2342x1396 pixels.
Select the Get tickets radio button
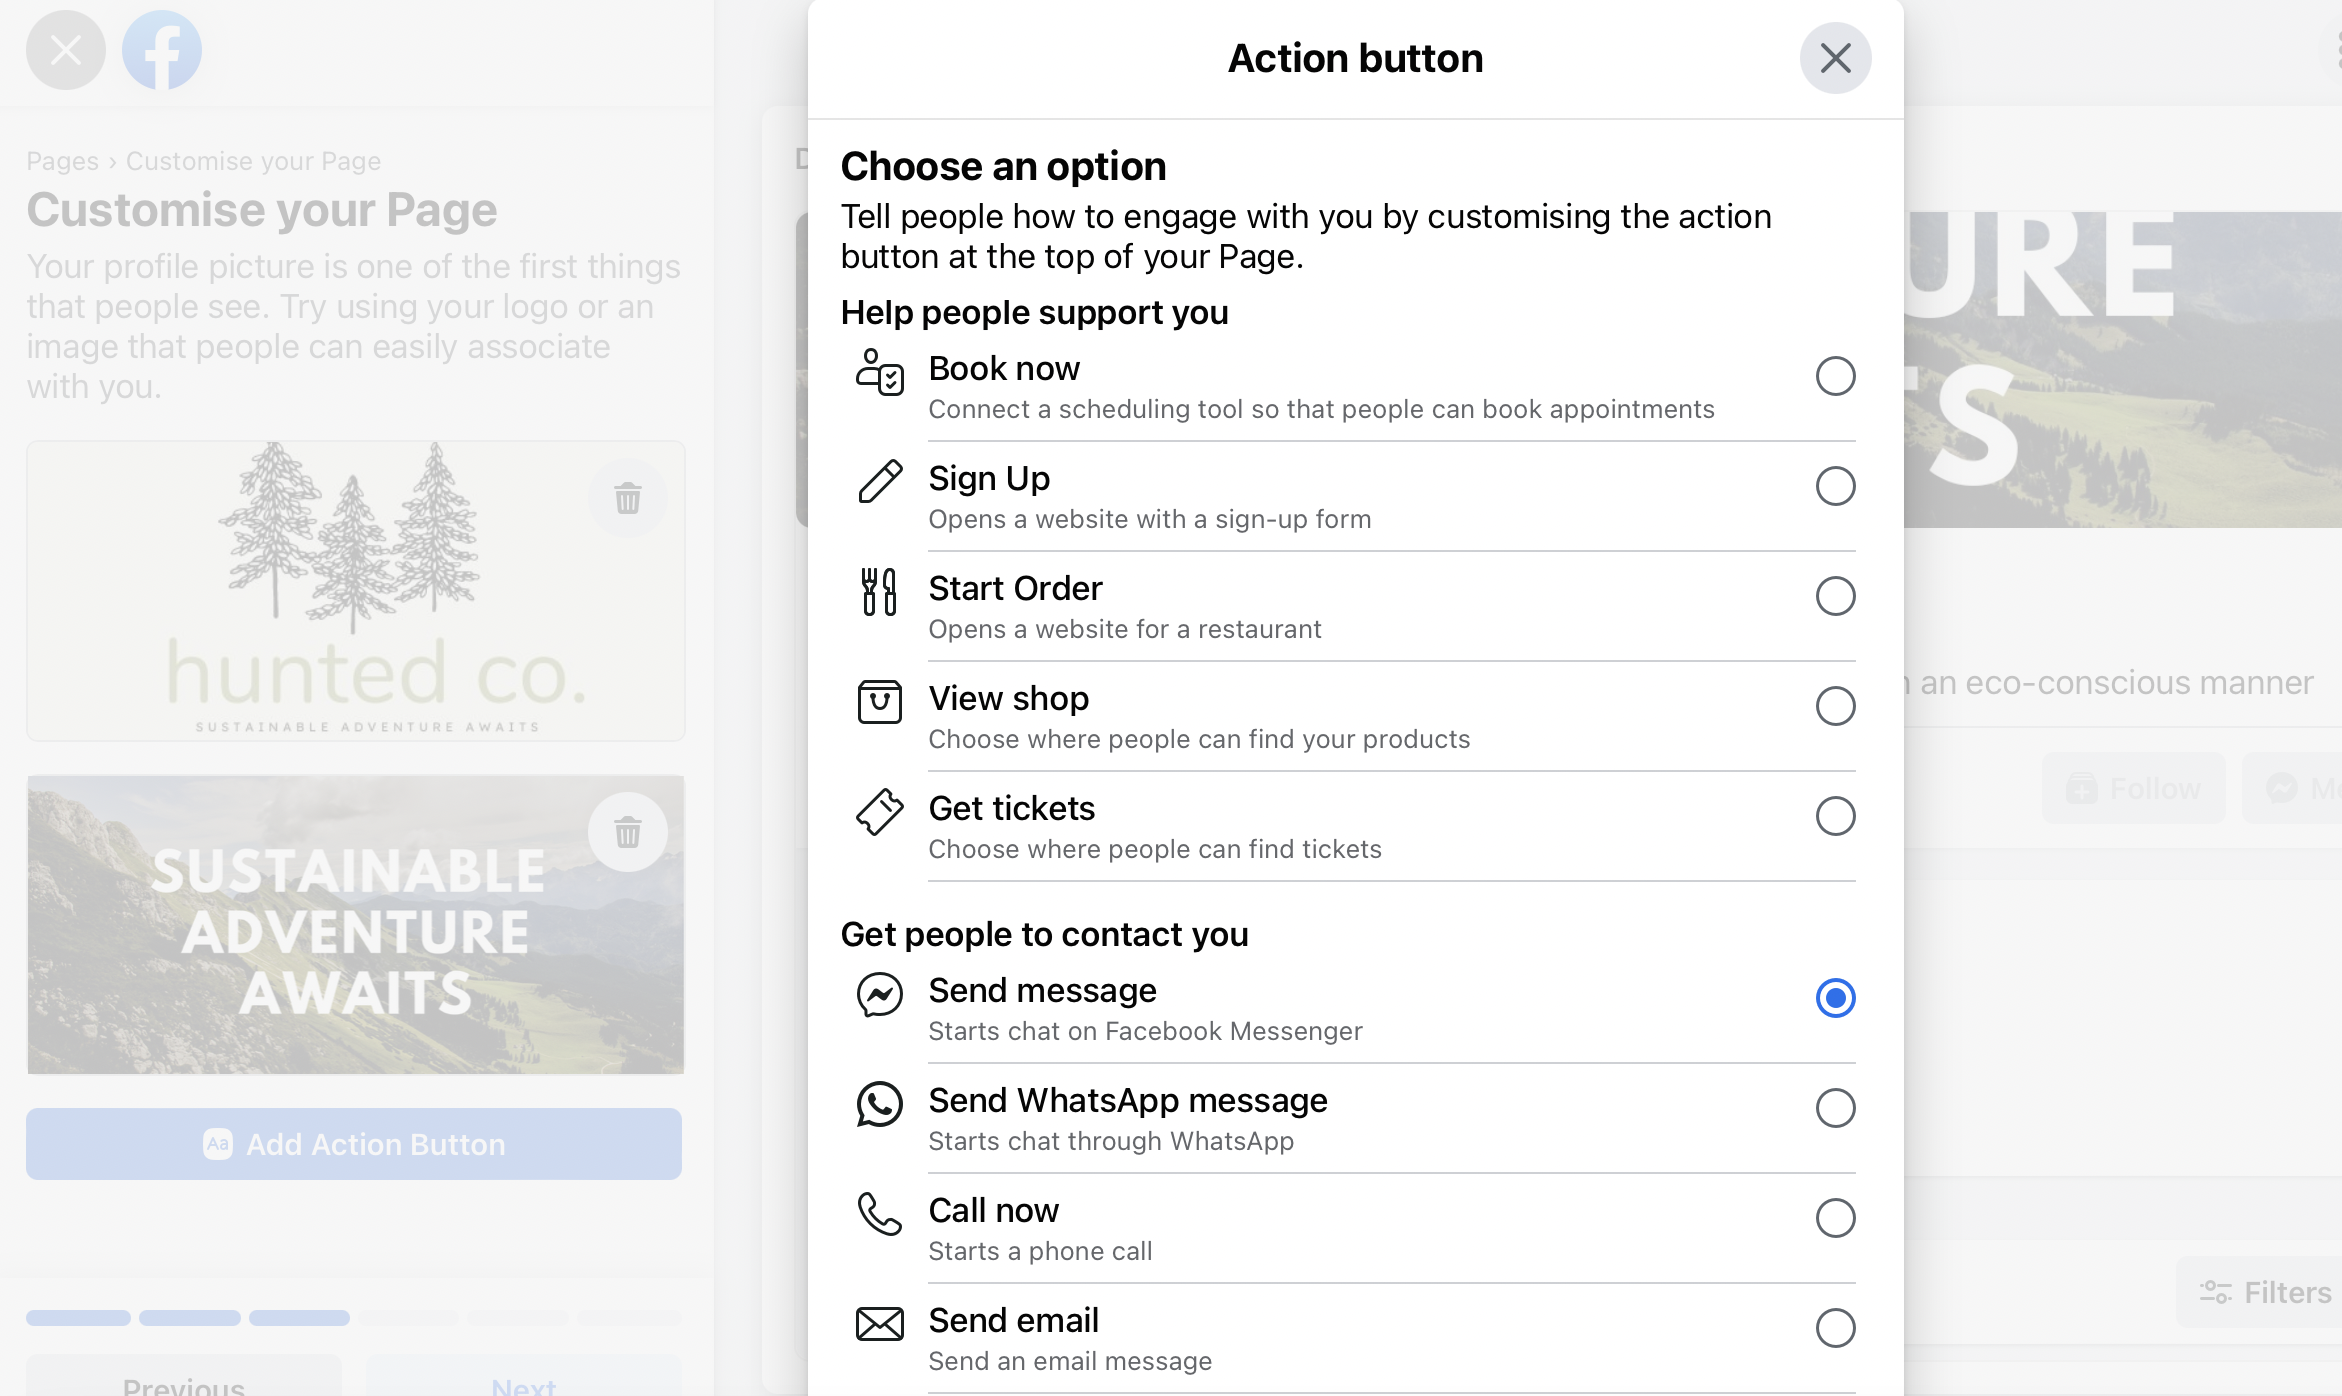pos(1836,816)
